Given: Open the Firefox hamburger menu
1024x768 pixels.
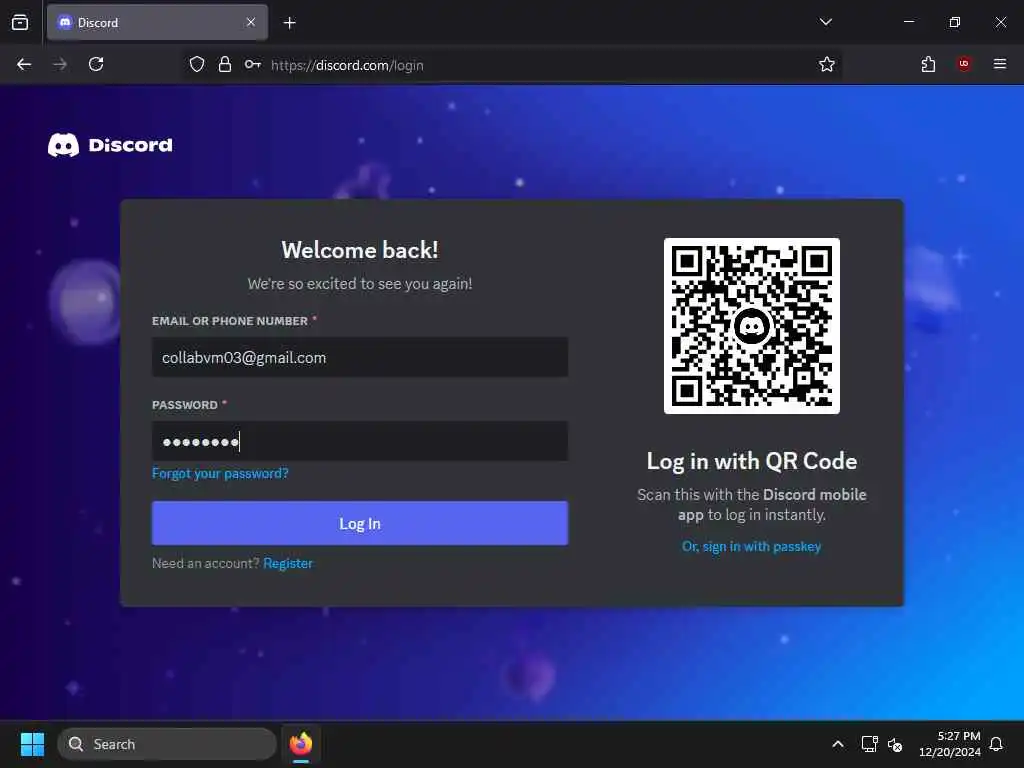Looking at the screenshot, I should (999, 64).
